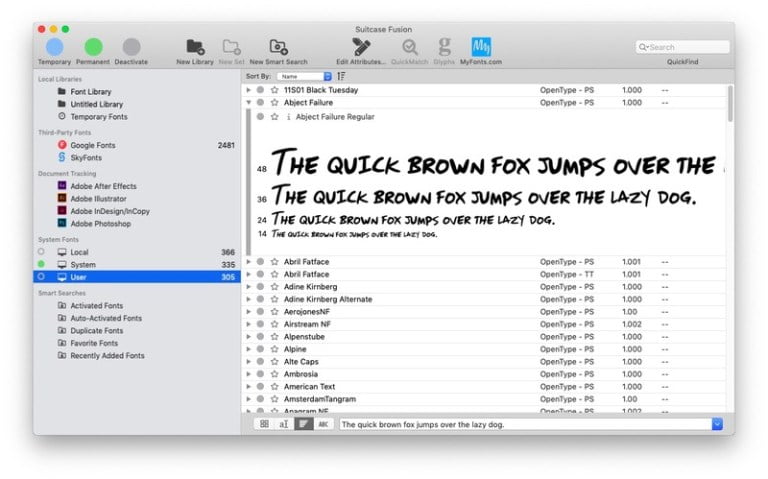The height and width of the screenshot is (479, 768).
Task: Open the Sort By Name dropdown
Action: 304,76
